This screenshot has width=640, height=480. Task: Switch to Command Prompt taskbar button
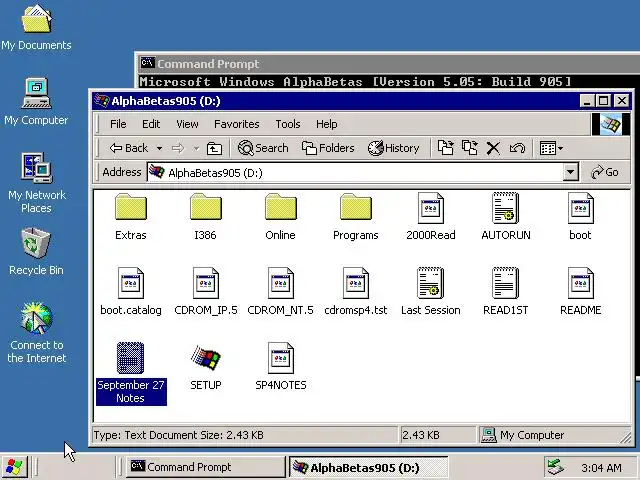[x=205, y=467]
